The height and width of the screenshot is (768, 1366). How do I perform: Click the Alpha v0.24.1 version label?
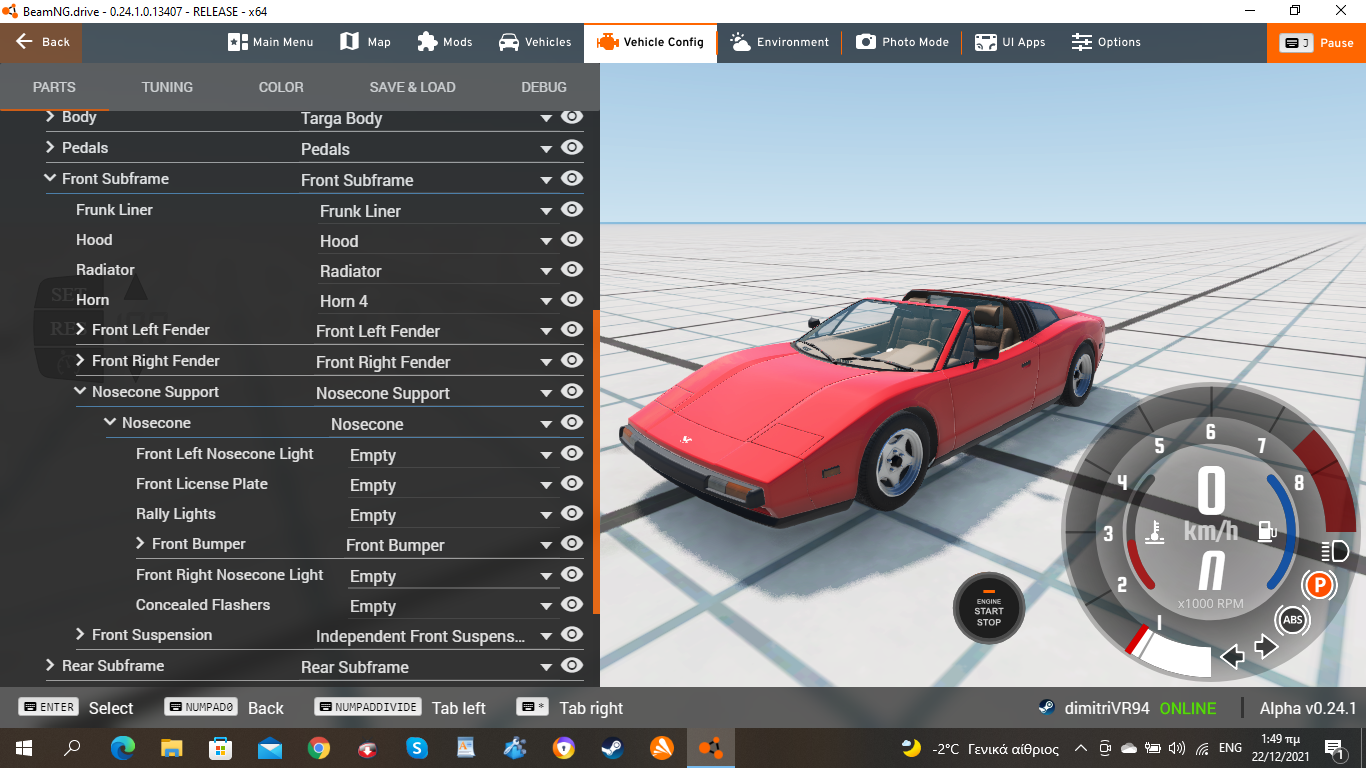point(1308,708)
